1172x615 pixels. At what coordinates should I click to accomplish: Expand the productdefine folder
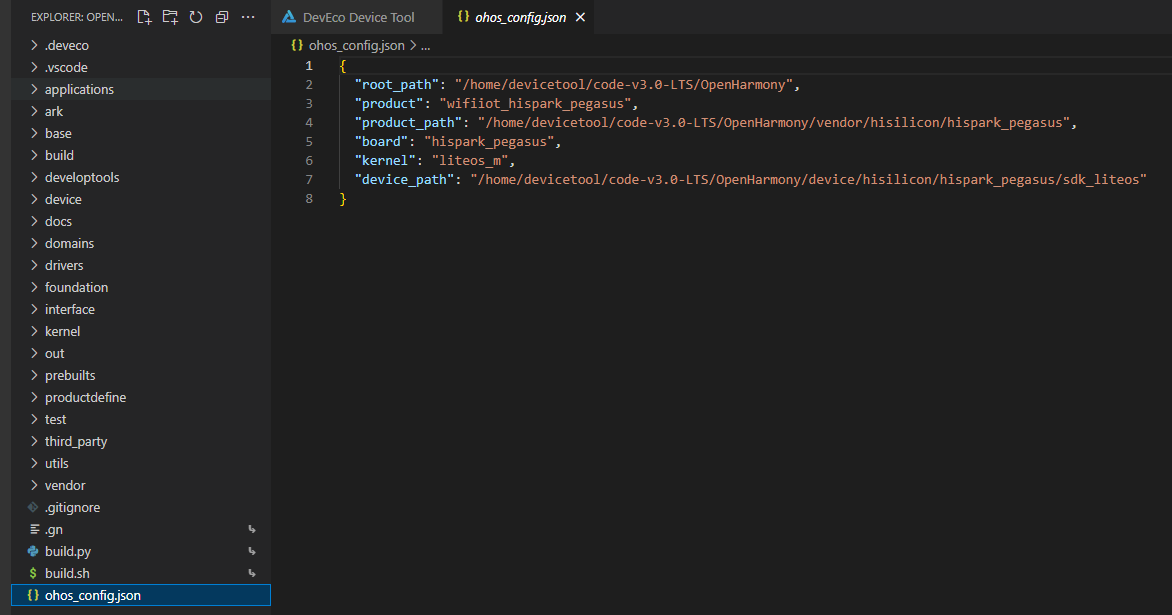coord(141,398)
